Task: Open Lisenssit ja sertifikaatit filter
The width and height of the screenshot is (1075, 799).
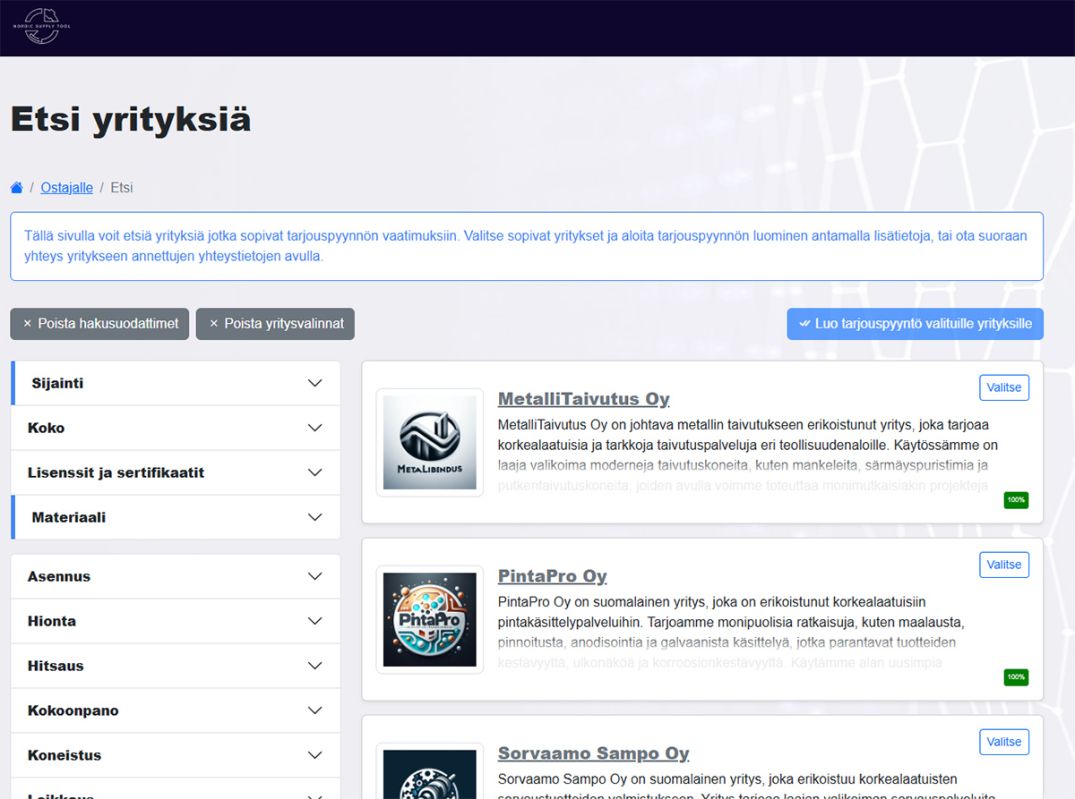Action: coord(176,473)
